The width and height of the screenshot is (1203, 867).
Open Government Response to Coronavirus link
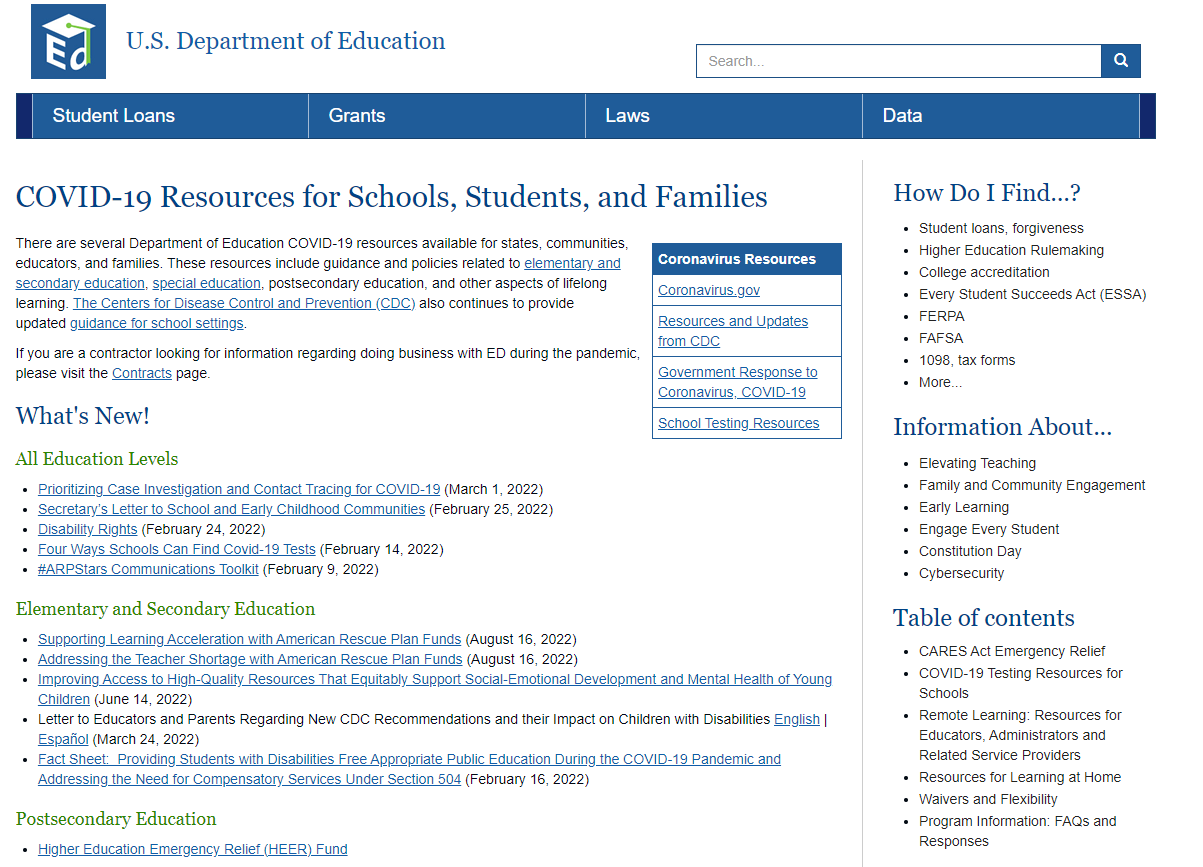coord(737,382)
